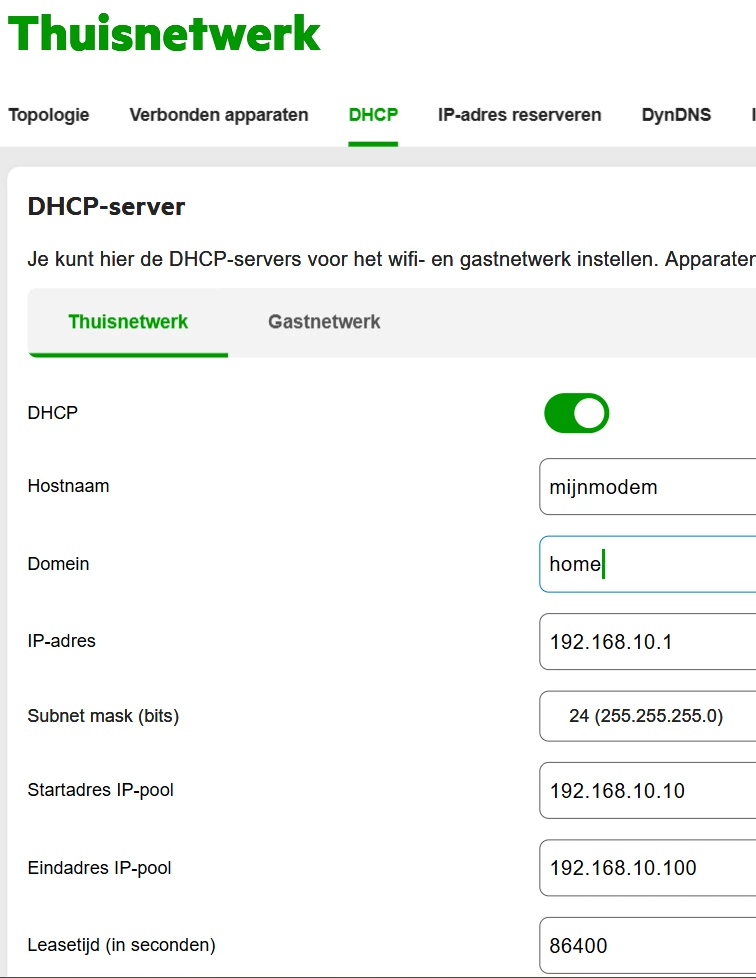The image size is (756, 978).
Task: Click Eindadres IP-pool field 192.168.10.100
Action: [x=647, y=868]
